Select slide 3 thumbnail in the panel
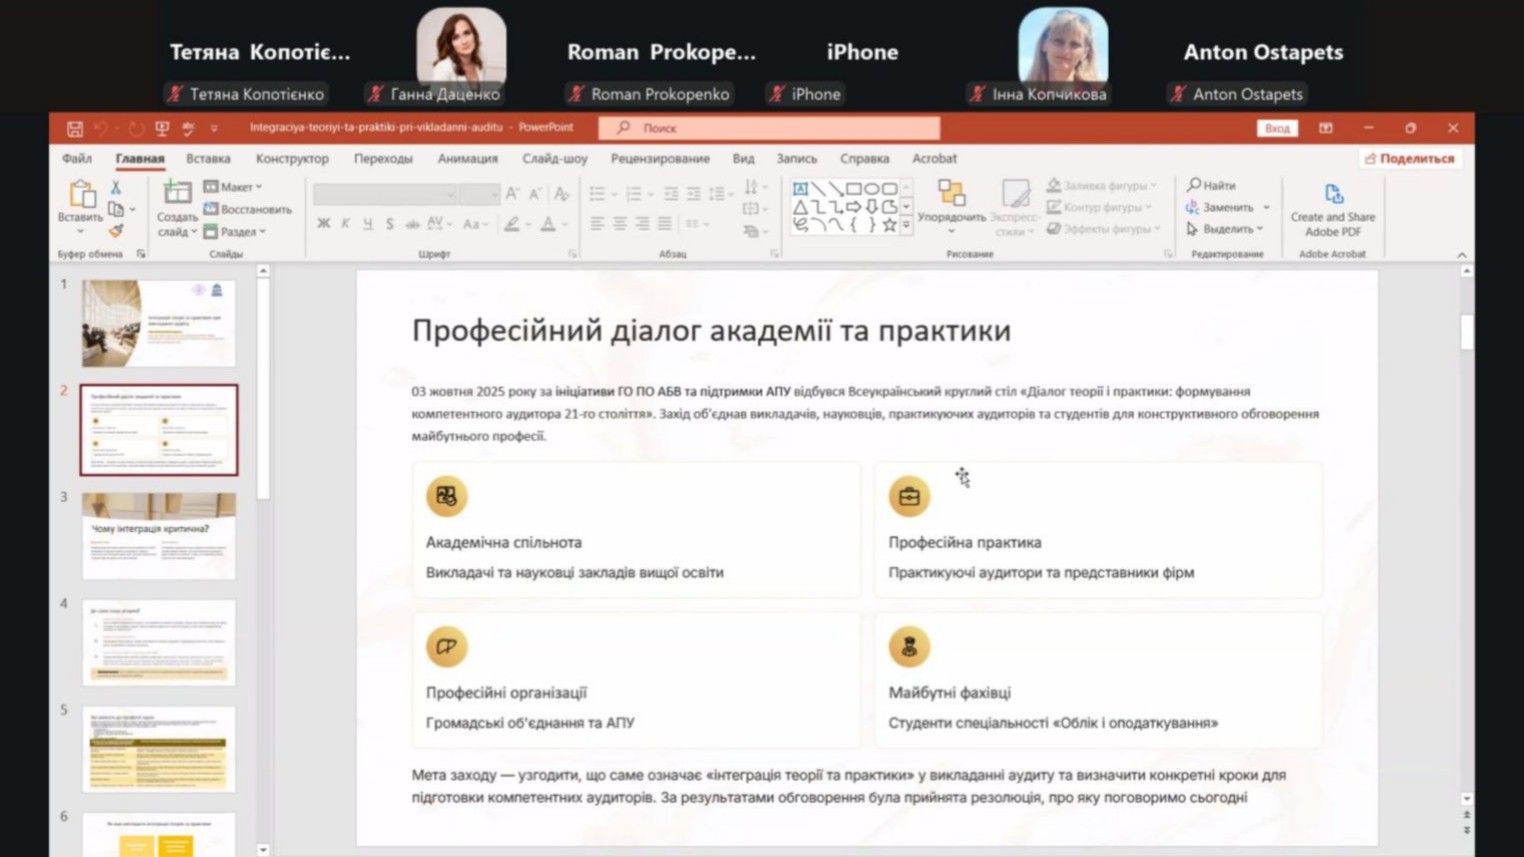The image size is (1524, 857). 159,535
